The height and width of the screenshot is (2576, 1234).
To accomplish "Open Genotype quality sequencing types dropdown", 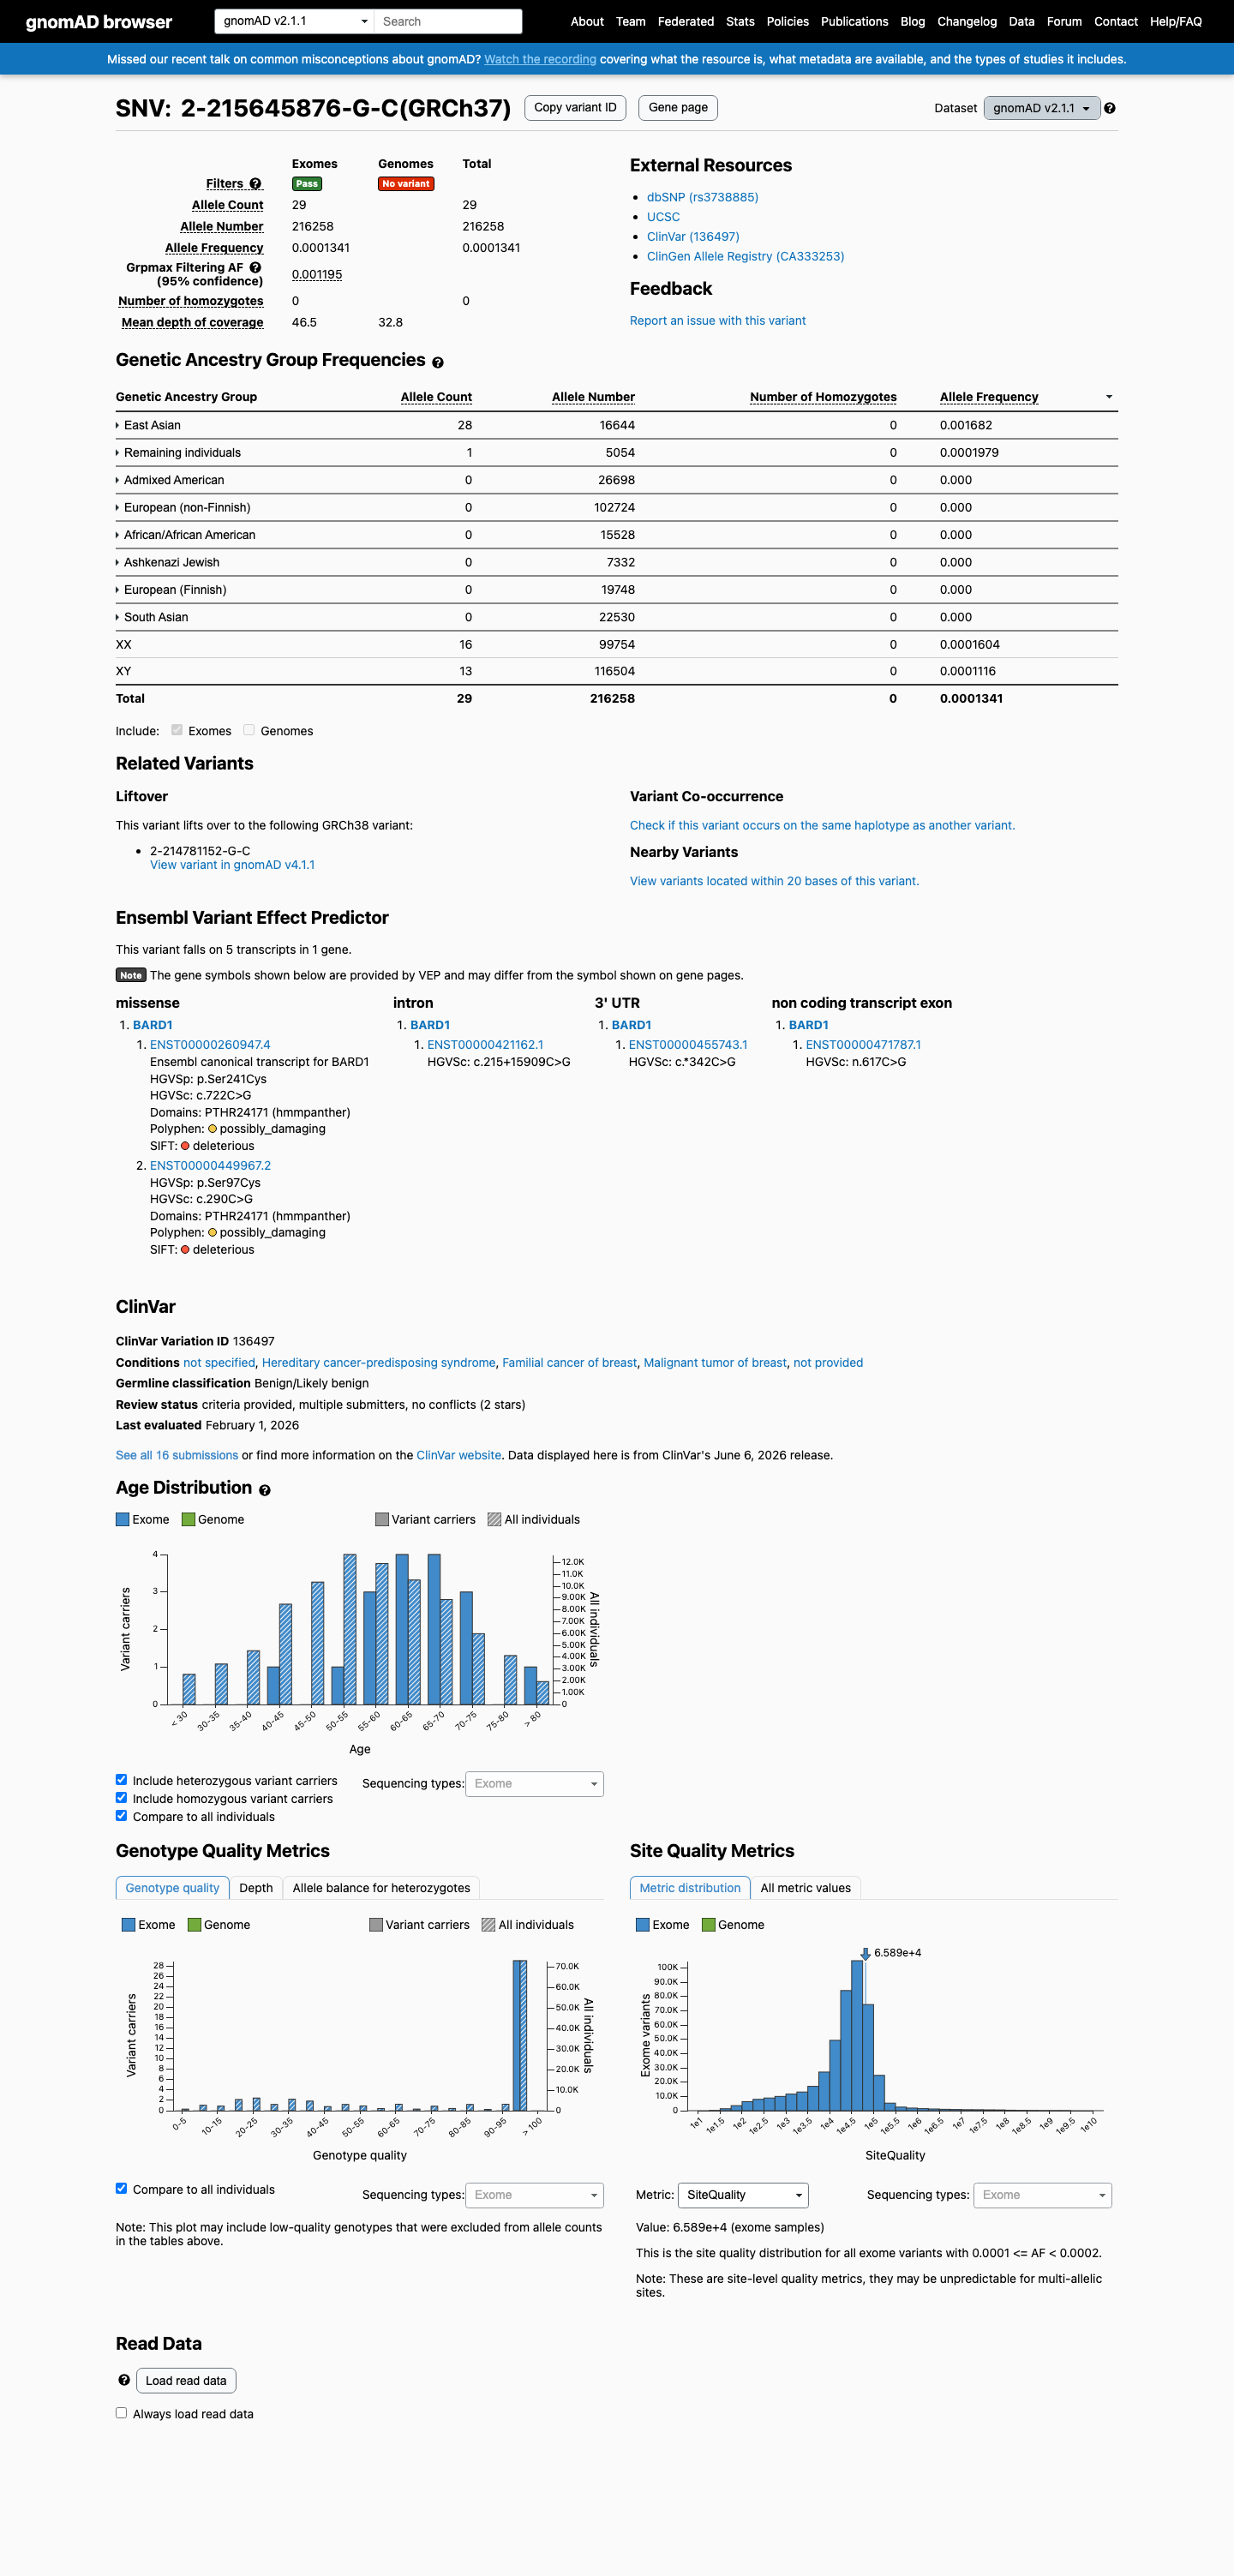I will pos(534,2195).
